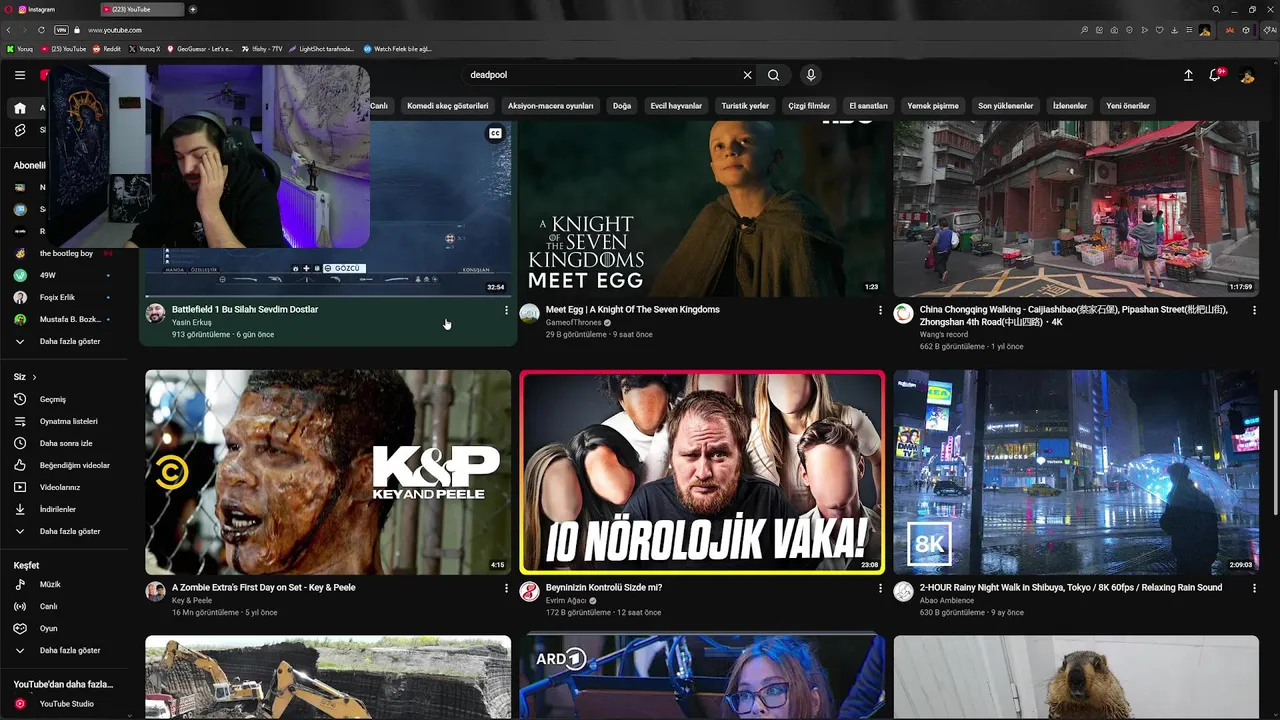The height and width of the screenshot is (720, 1280).
Task: Open the YouTube hamburger guide menu
Action: [x=20, y=75]
